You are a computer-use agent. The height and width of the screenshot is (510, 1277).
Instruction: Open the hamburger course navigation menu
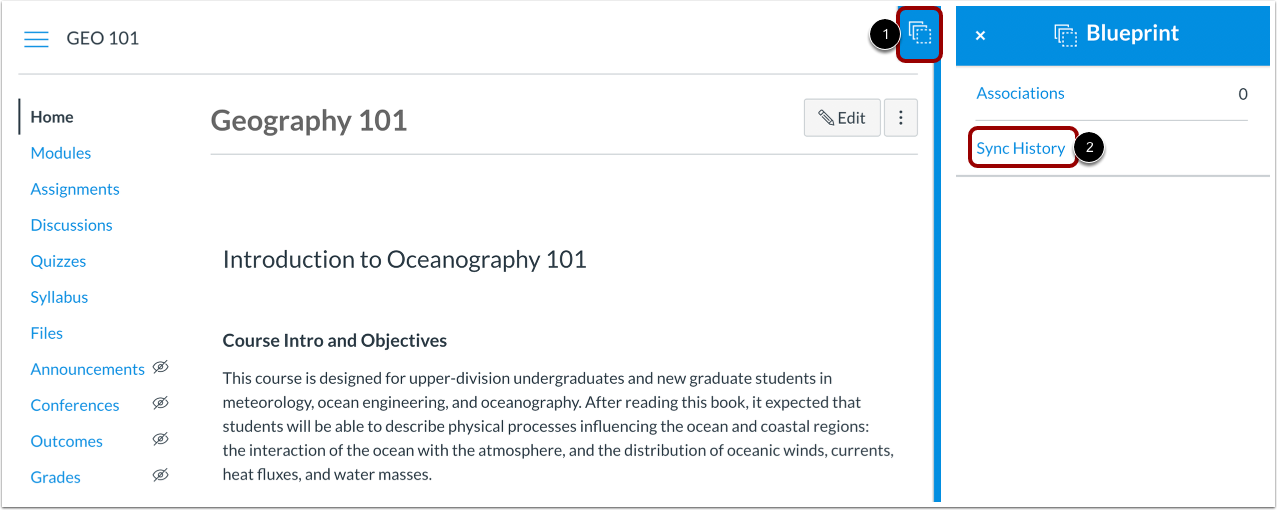pos(36,39)
